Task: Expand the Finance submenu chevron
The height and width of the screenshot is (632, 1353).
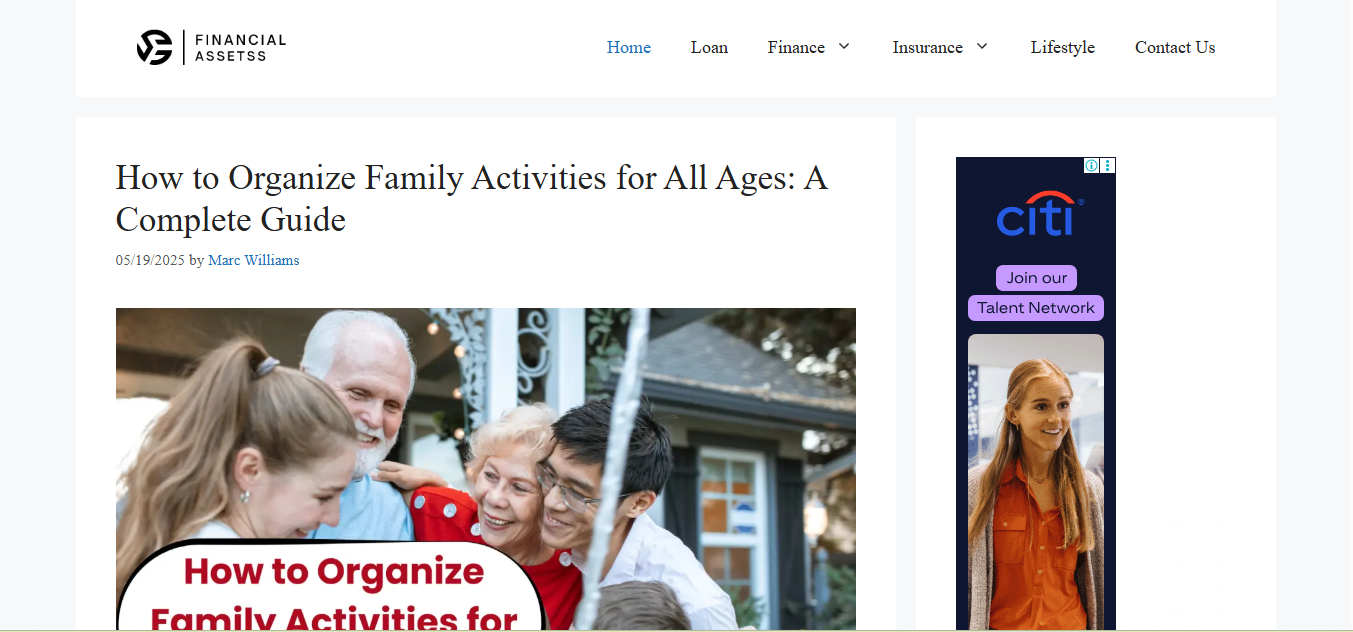Action: pos(844,47)
